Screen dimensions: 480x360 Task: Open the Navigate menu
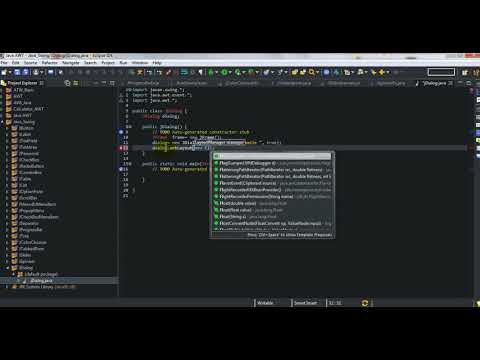[71, 63]
